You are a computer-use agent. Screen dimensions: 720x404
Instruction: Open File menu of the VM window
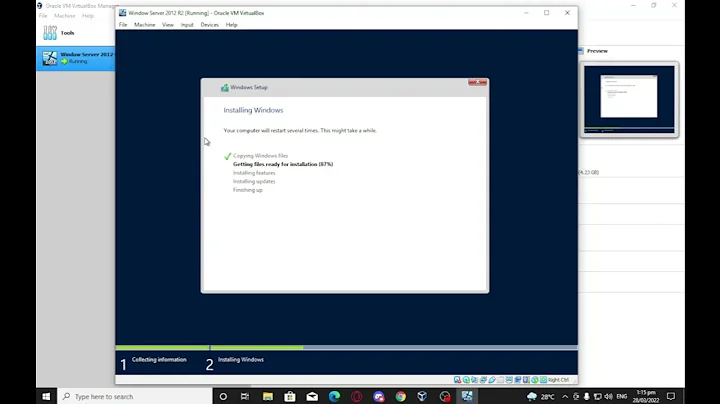(x=123, y=25)
